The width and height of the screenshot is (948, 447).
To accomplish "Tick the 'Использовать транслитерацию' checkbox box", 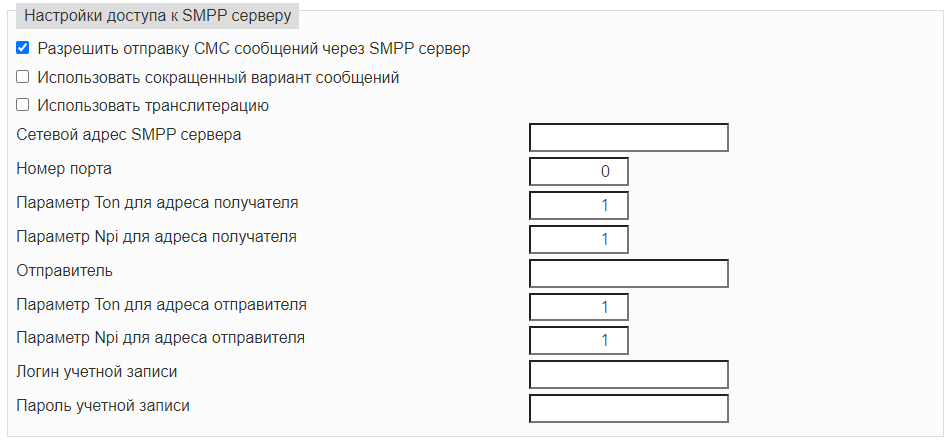I will pyautogui.click(x=22, y=105).
